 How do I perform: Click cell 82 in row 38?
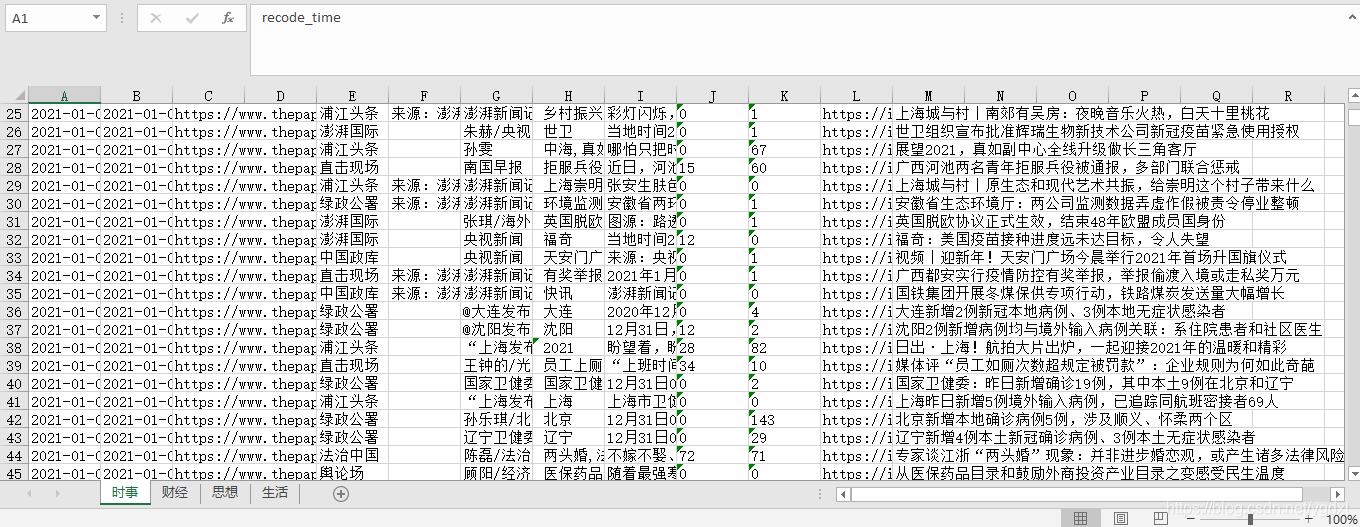click(x=784, y=347)
